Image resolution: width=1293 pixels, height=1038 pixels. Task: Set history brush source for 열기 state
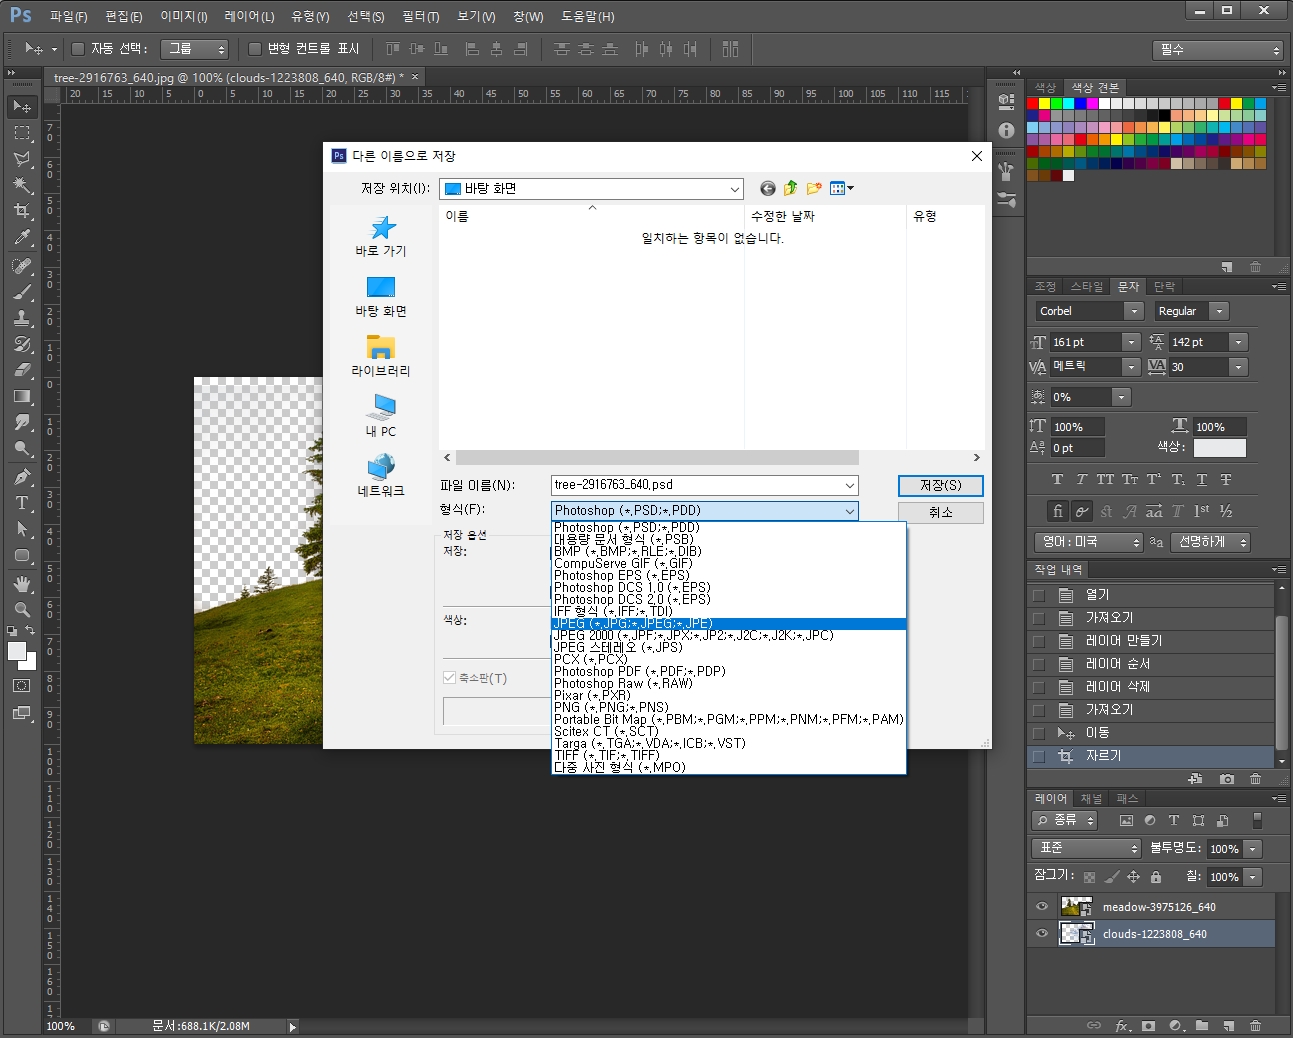click(x=1039, y=594)
